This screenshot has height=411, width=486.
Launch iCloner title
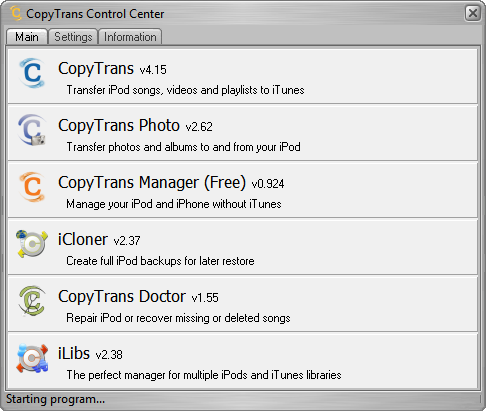point(83,239)
